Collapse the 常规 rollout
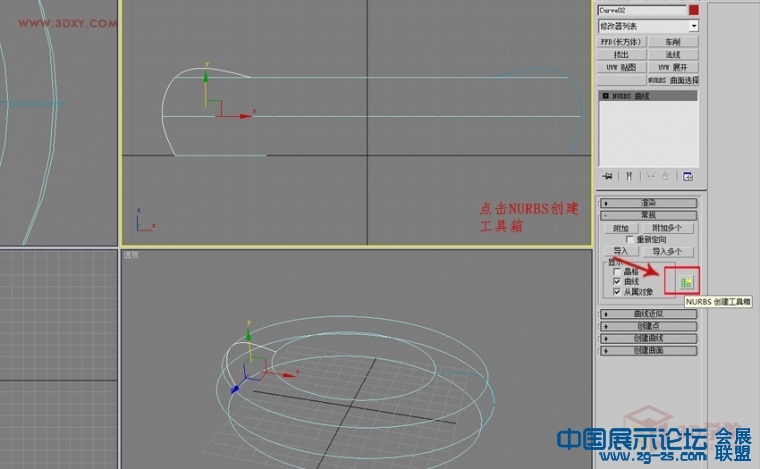 coord(649,215)
